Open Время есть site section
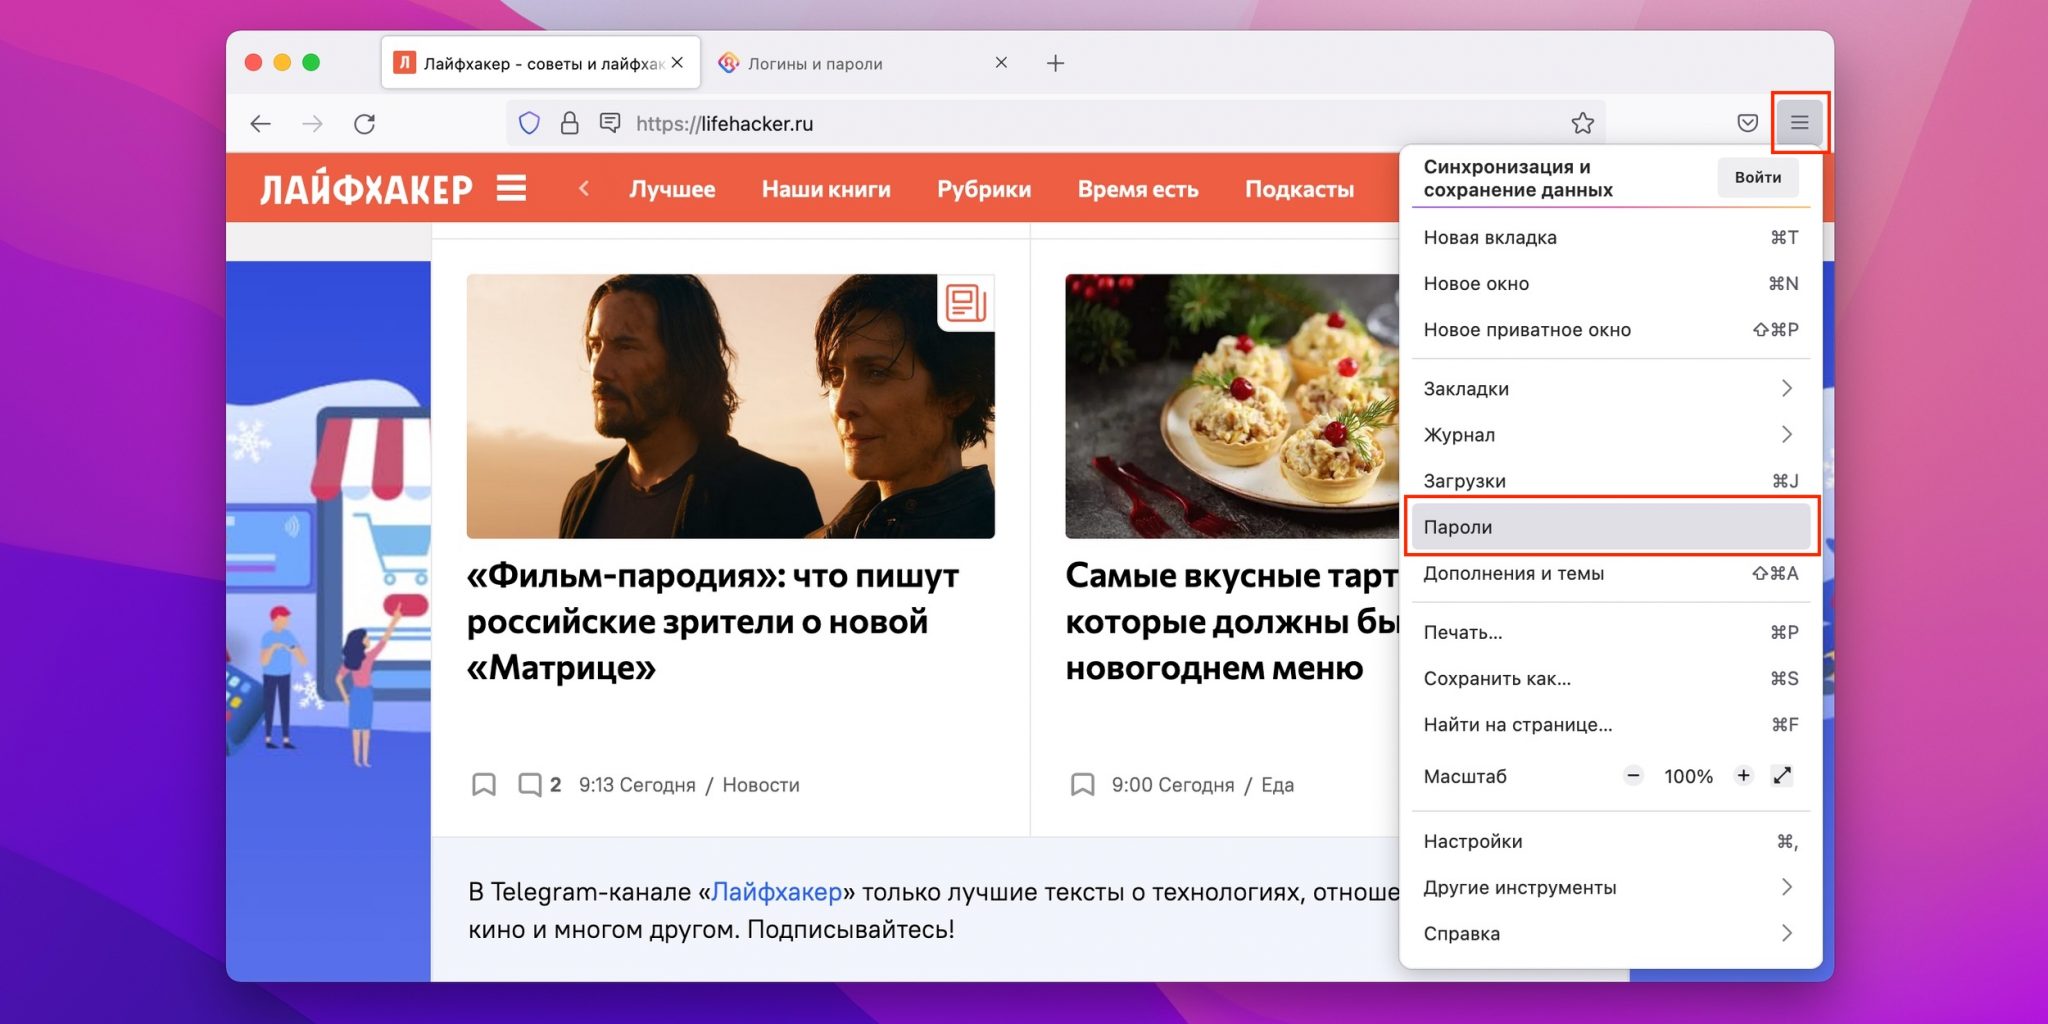2048x1024 pixels. (x=1138, y=189)
